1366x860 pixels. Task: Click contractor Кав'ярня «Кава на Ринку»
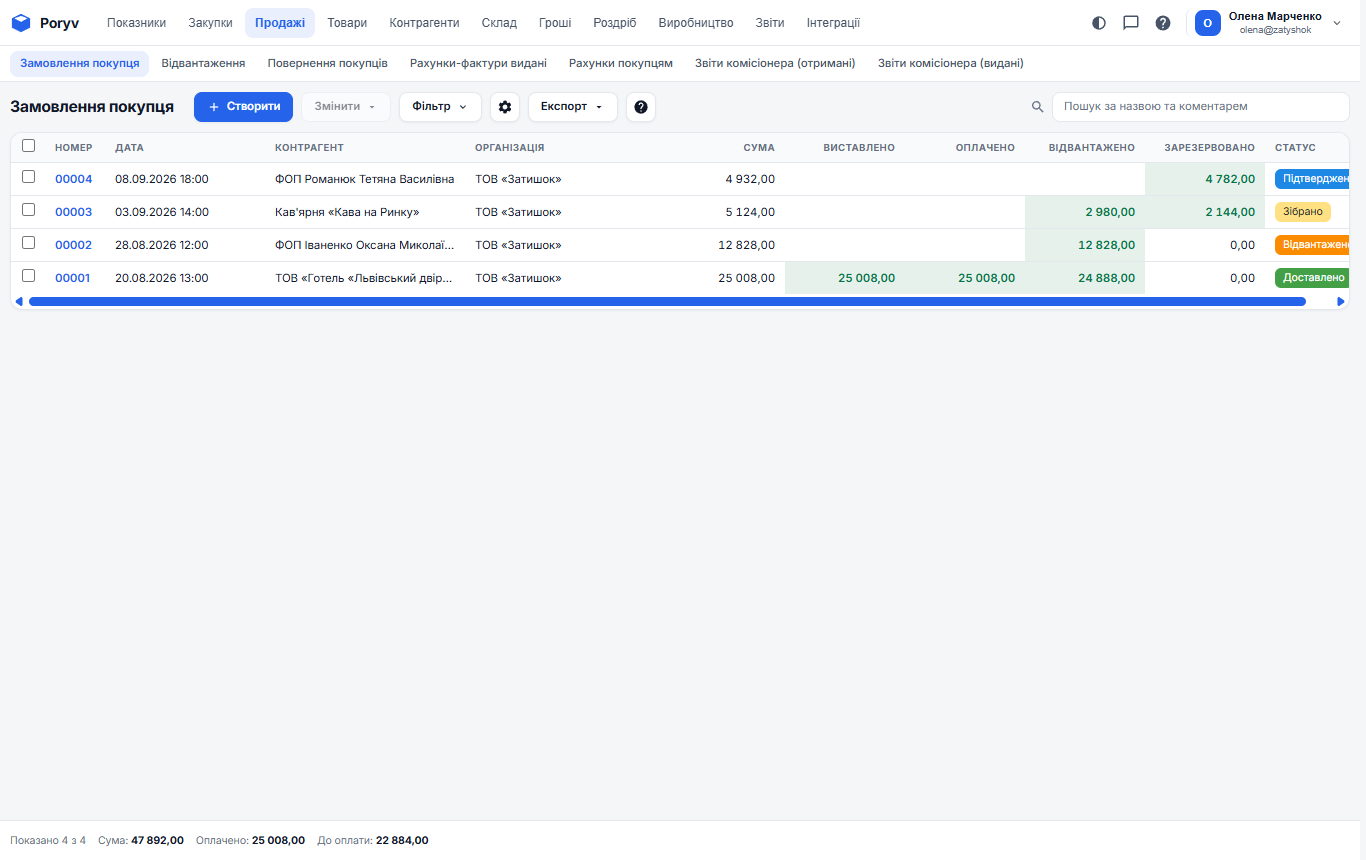point(347,212)
